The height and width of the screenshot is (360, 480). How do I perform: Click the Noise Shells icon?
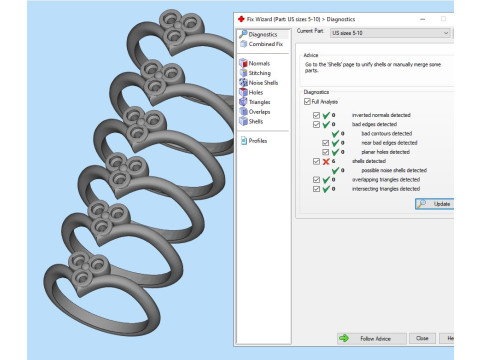243,83
